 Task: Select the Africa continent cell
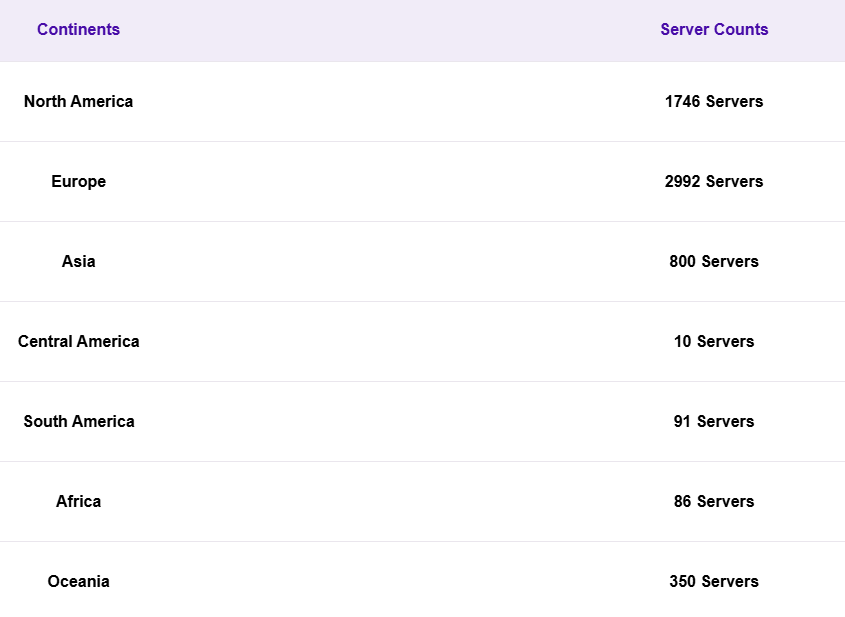(x=78, y=501)
